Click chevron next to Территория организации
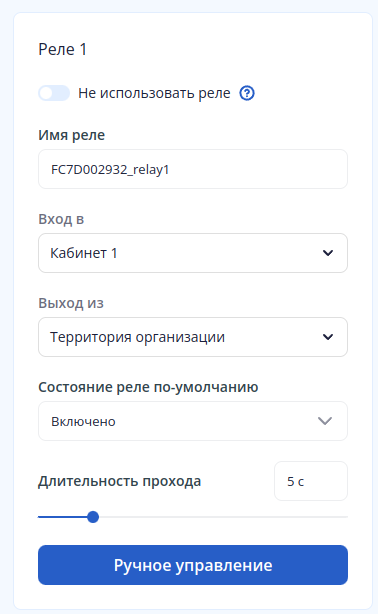 click(328, 337)
